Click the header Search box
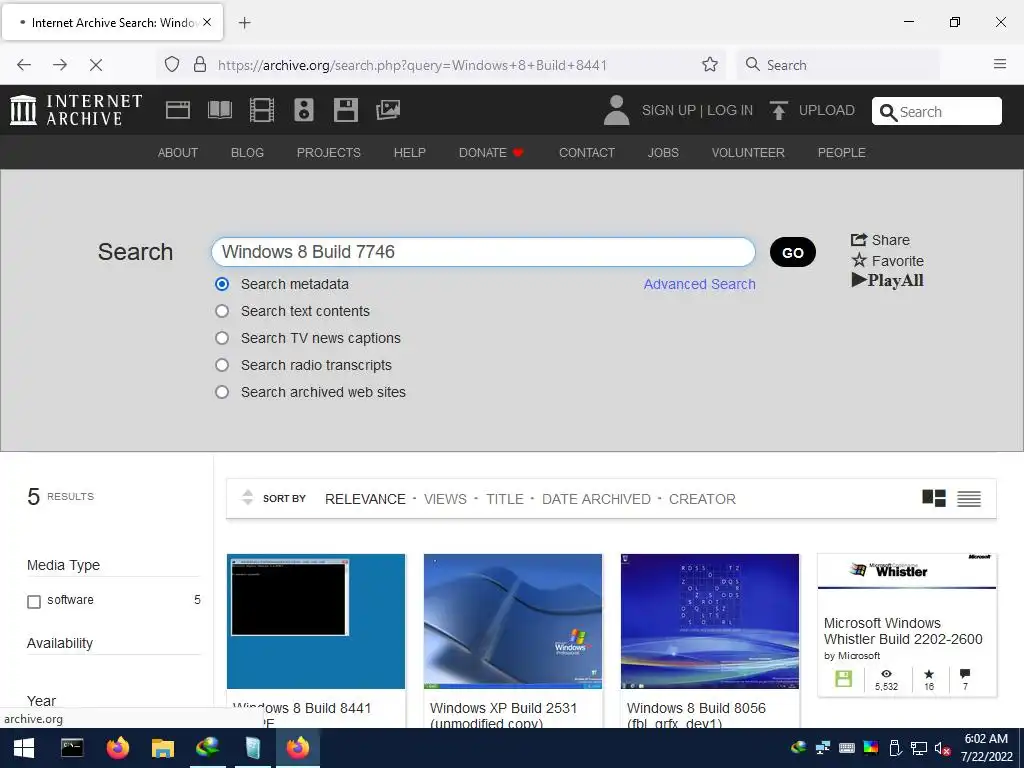1024x768 pixels. click(x=936, y=112)
